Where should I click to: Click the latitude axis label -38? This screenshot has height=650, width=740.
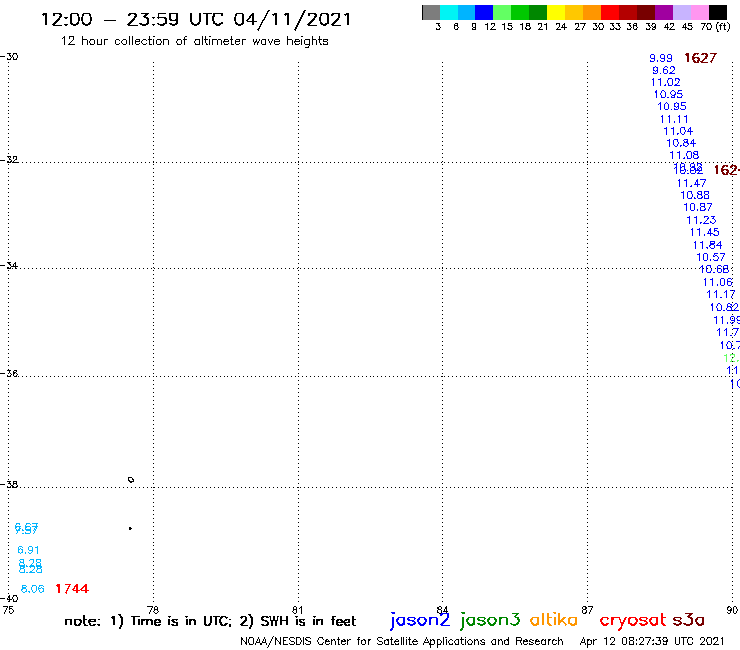(x=9, y=485)
